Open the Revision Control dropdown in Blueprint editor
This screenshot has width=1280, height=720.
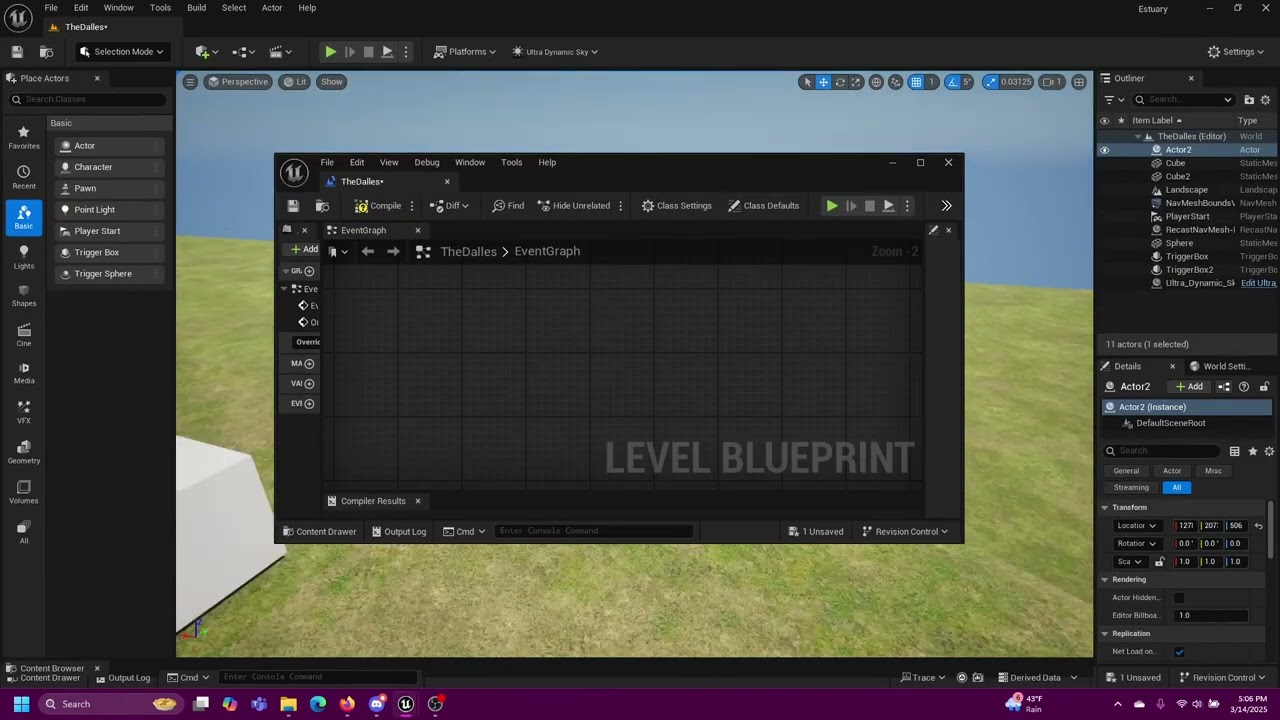click(905, 532)
